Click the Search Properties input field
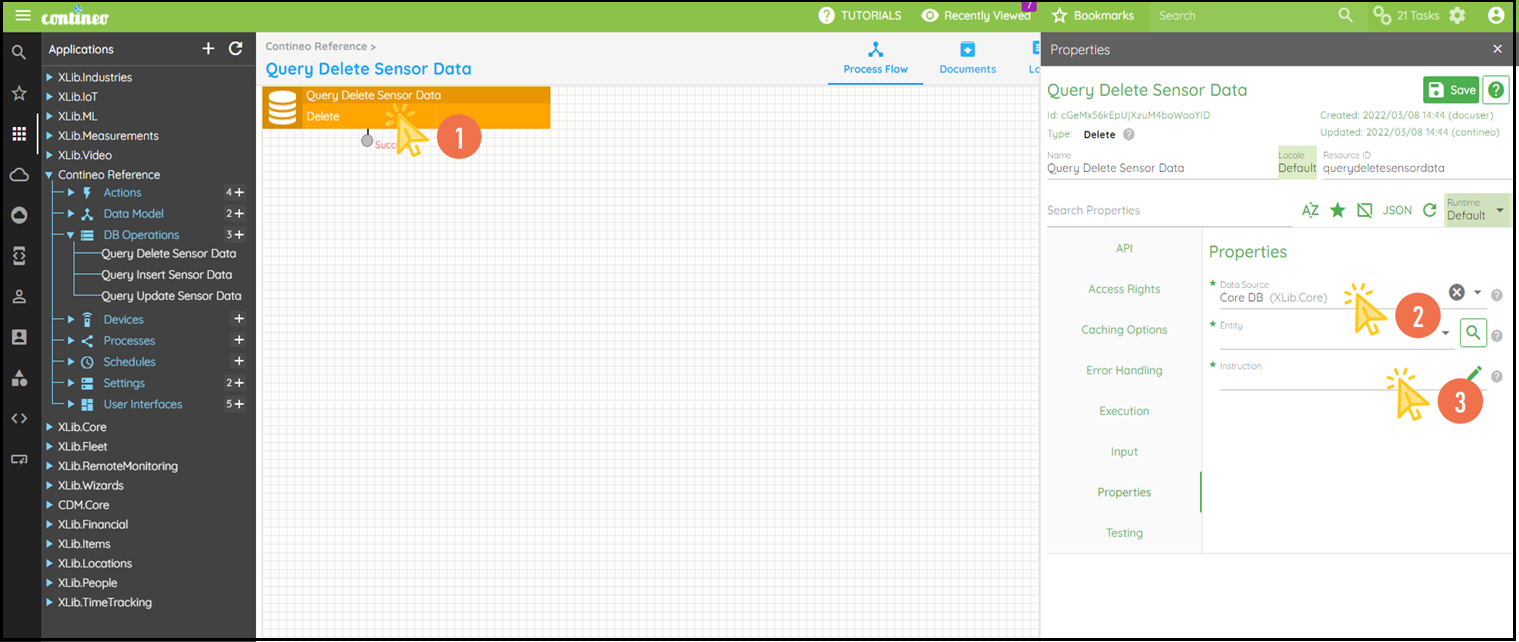The image size is (1519, 642). 1165,211
